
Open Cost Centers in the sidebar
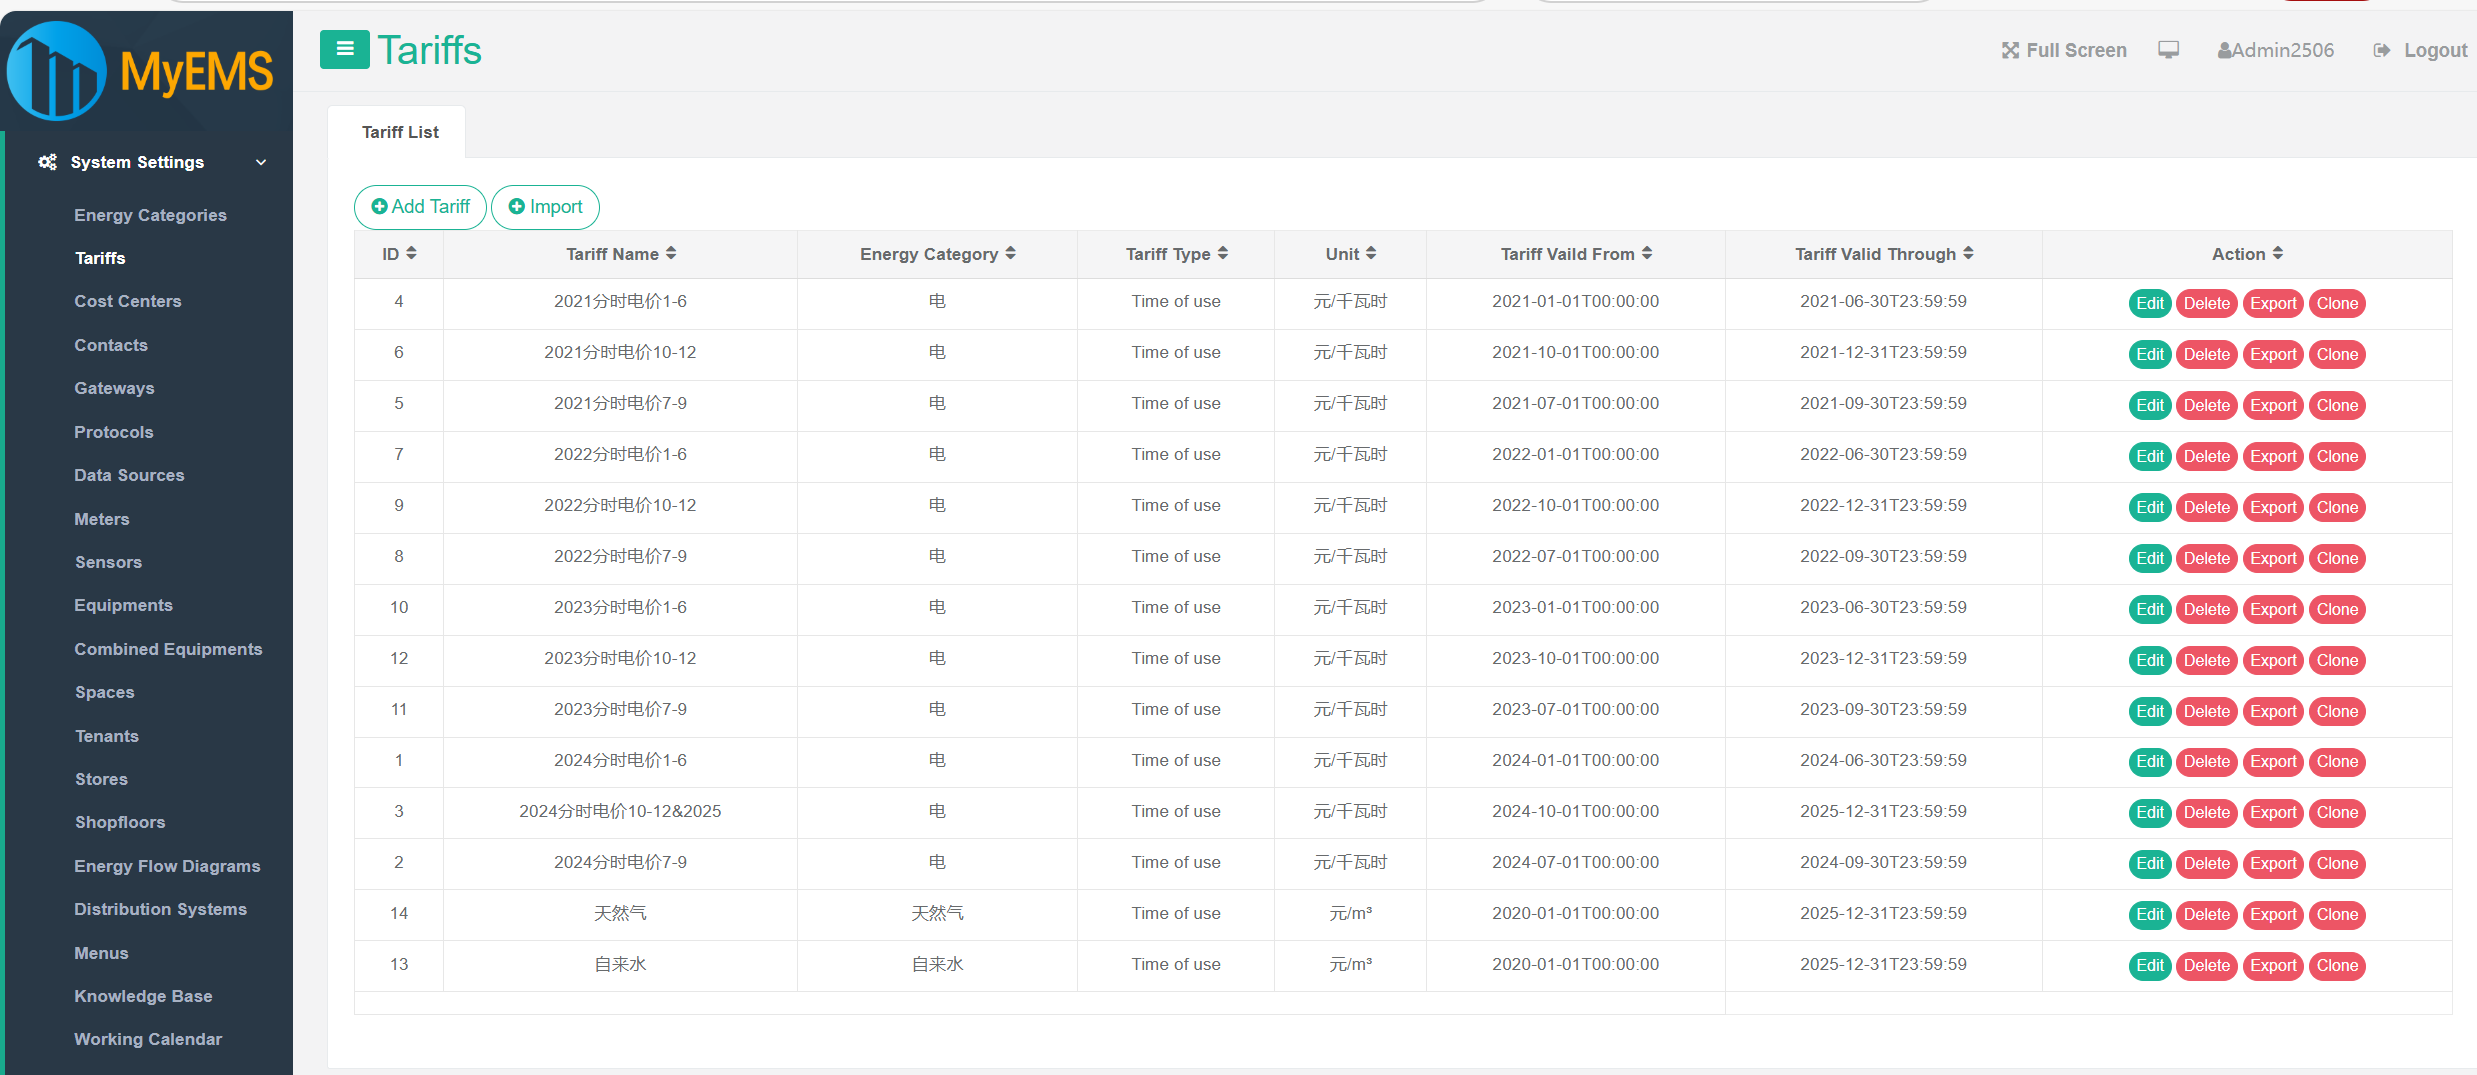127,301
